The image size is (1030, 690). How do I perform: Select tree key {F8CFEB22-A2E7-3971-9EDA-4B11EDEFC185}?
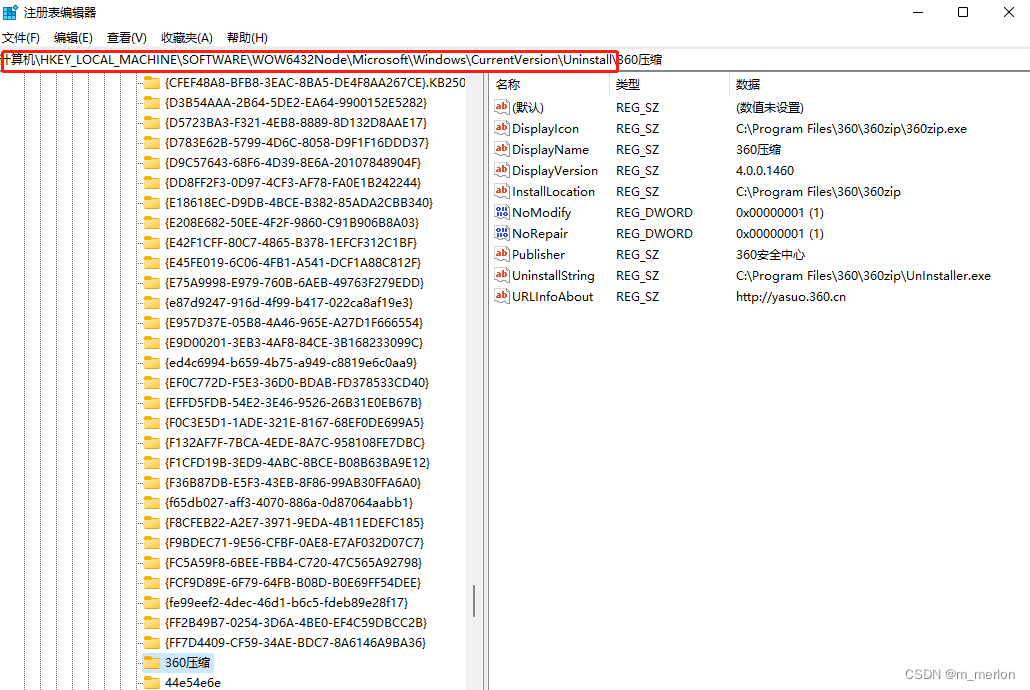tap(294, 522)
